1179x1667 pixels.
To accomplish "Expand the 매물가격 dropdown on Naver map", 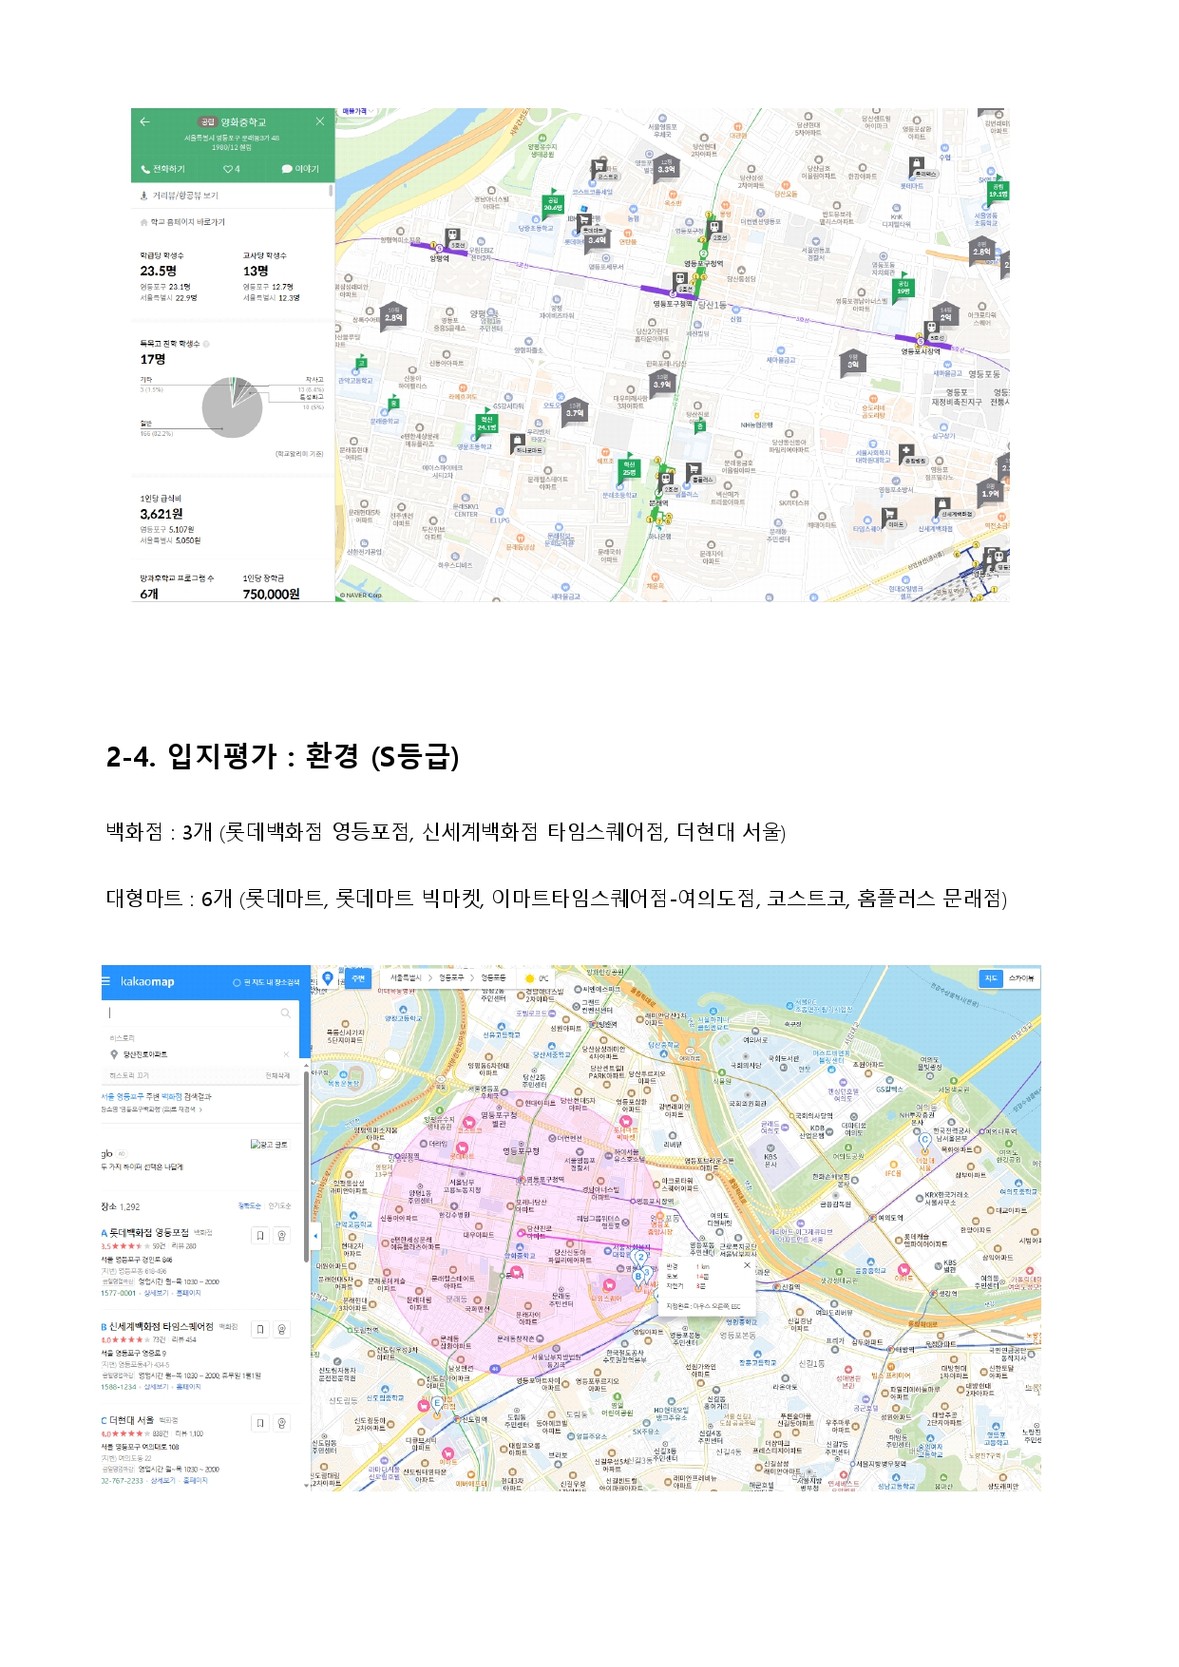I will tap(356, 112).
